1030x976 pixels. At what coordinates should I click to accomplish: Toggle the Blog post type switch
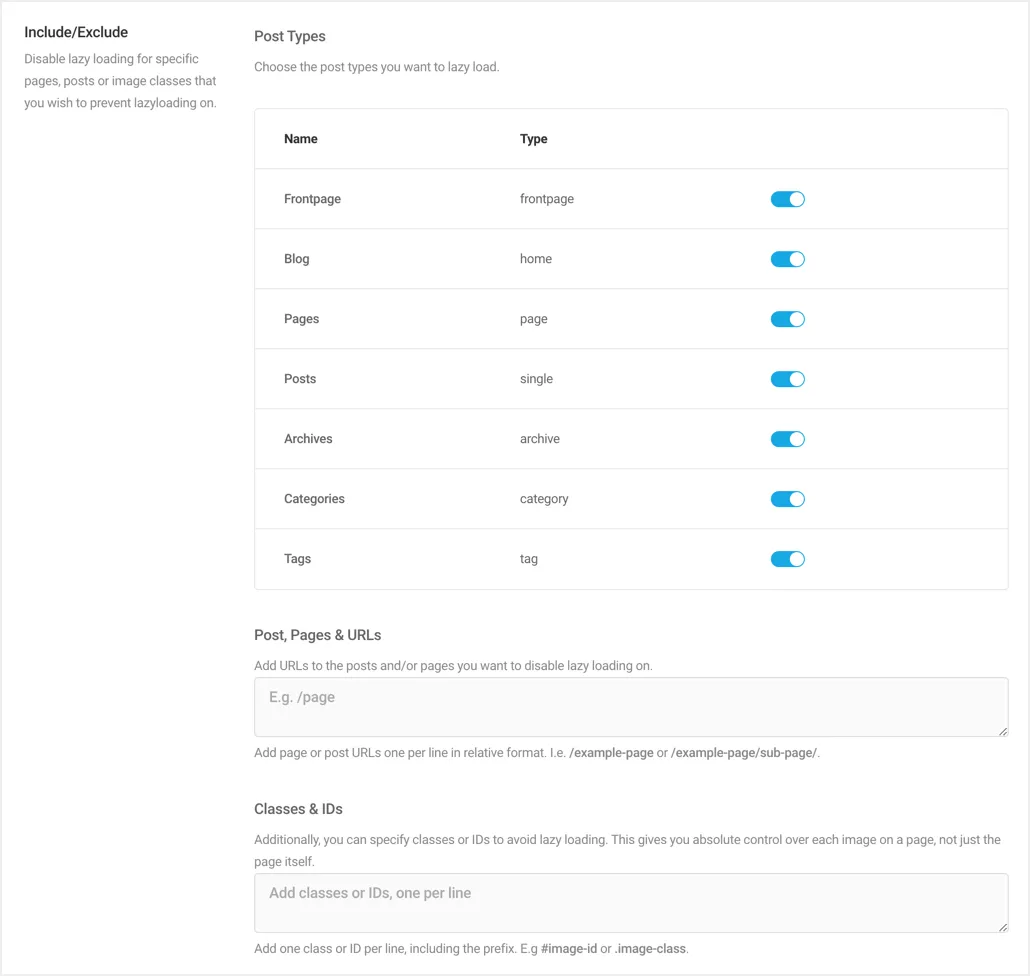pyautogui.click(x=787, y=258)
